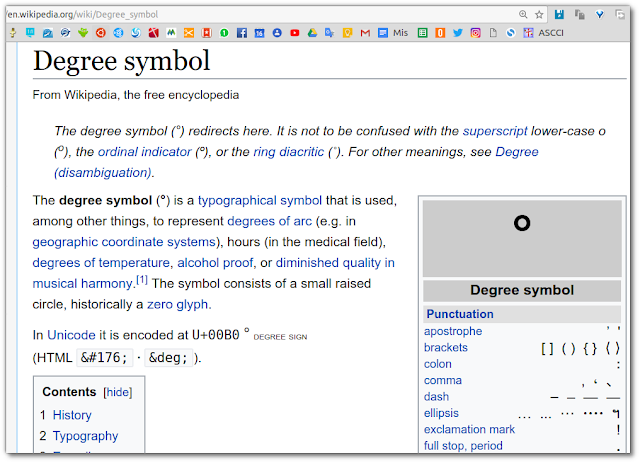Screen dimensions: 640x463
Task: Open the geographic coordinate systems link
Action: [124, 242]
